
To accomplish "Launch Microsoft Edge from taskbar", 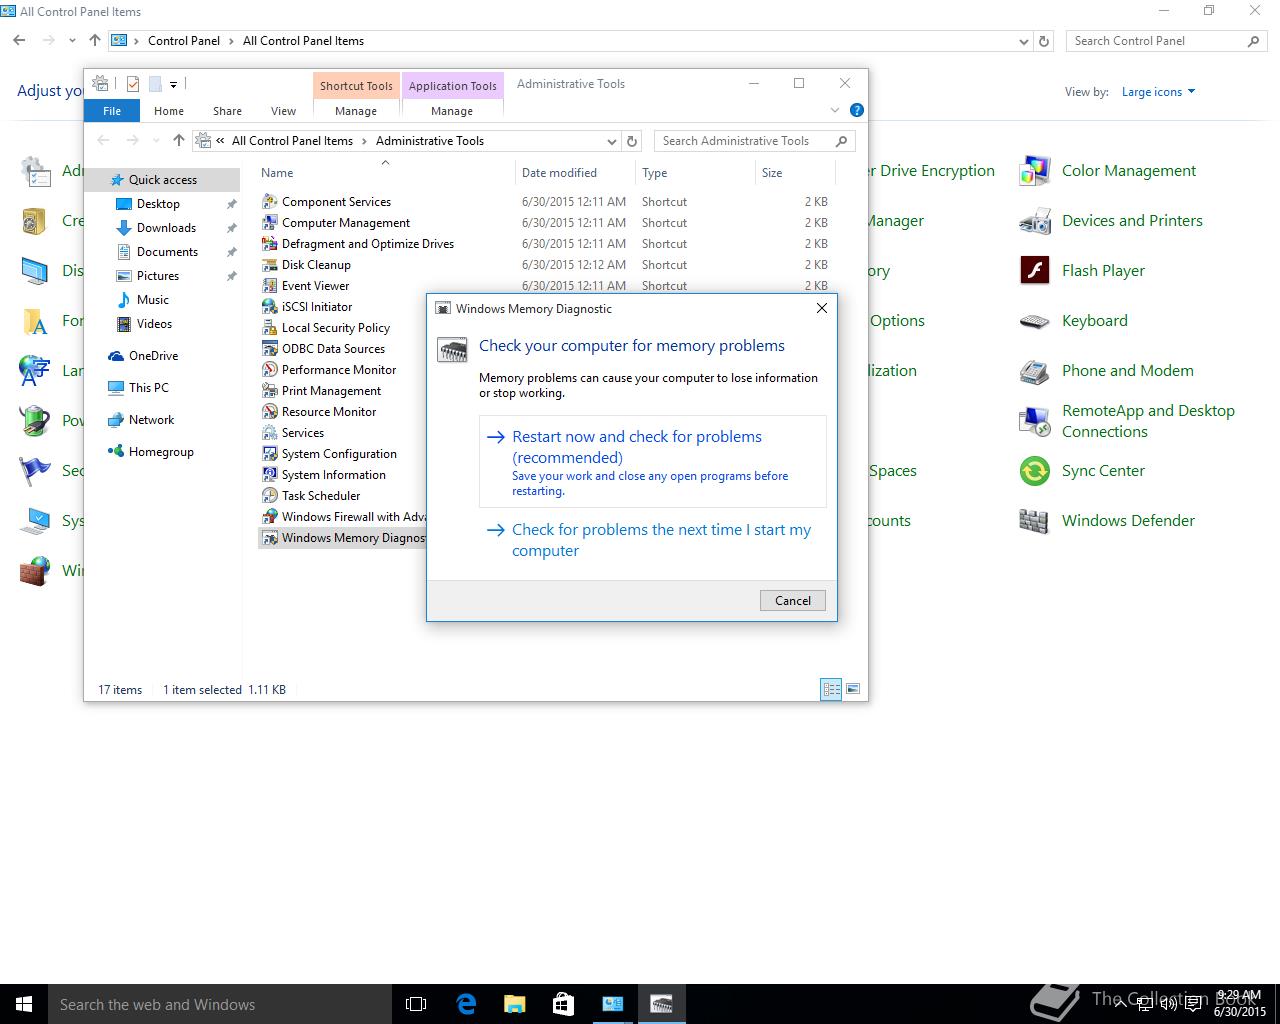I will (x=466, y=1004).
